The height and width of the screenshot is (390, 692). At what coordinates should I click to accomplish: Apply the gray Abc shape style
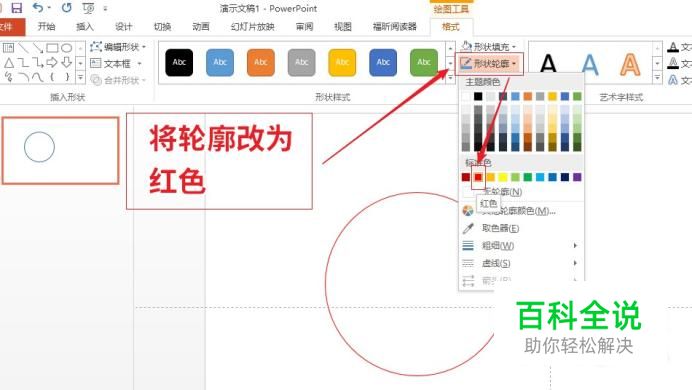[301, 62]
